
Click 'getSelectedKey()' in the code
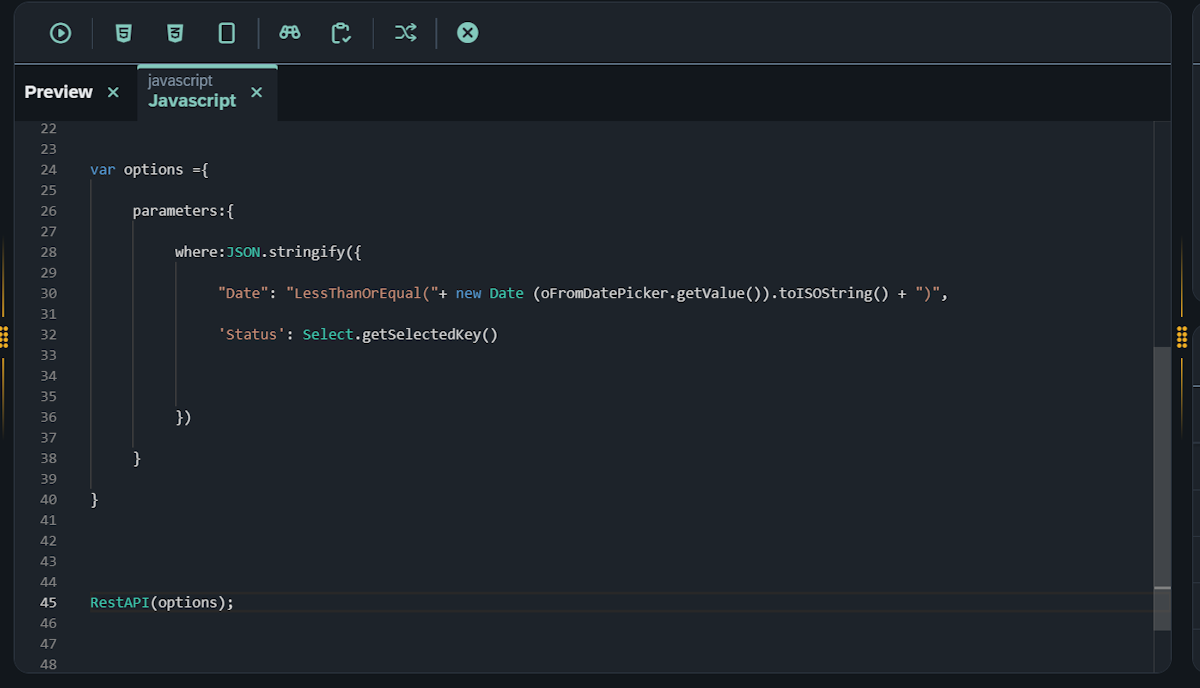pyautogui.click(x=430, y=334)
